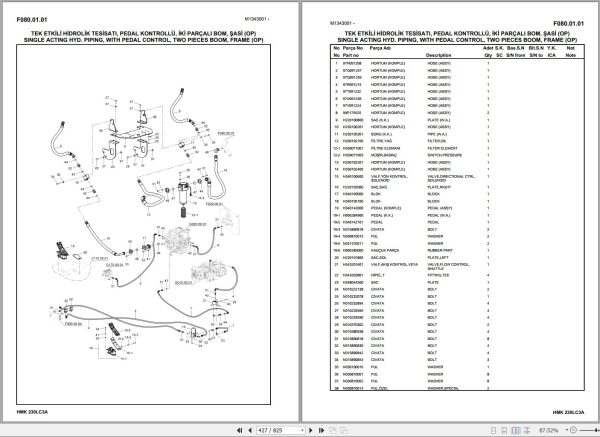Image resolution: width=600 pixels, height=437 pixels.
Task: Switch to single page view
Action: pos(494,430)
